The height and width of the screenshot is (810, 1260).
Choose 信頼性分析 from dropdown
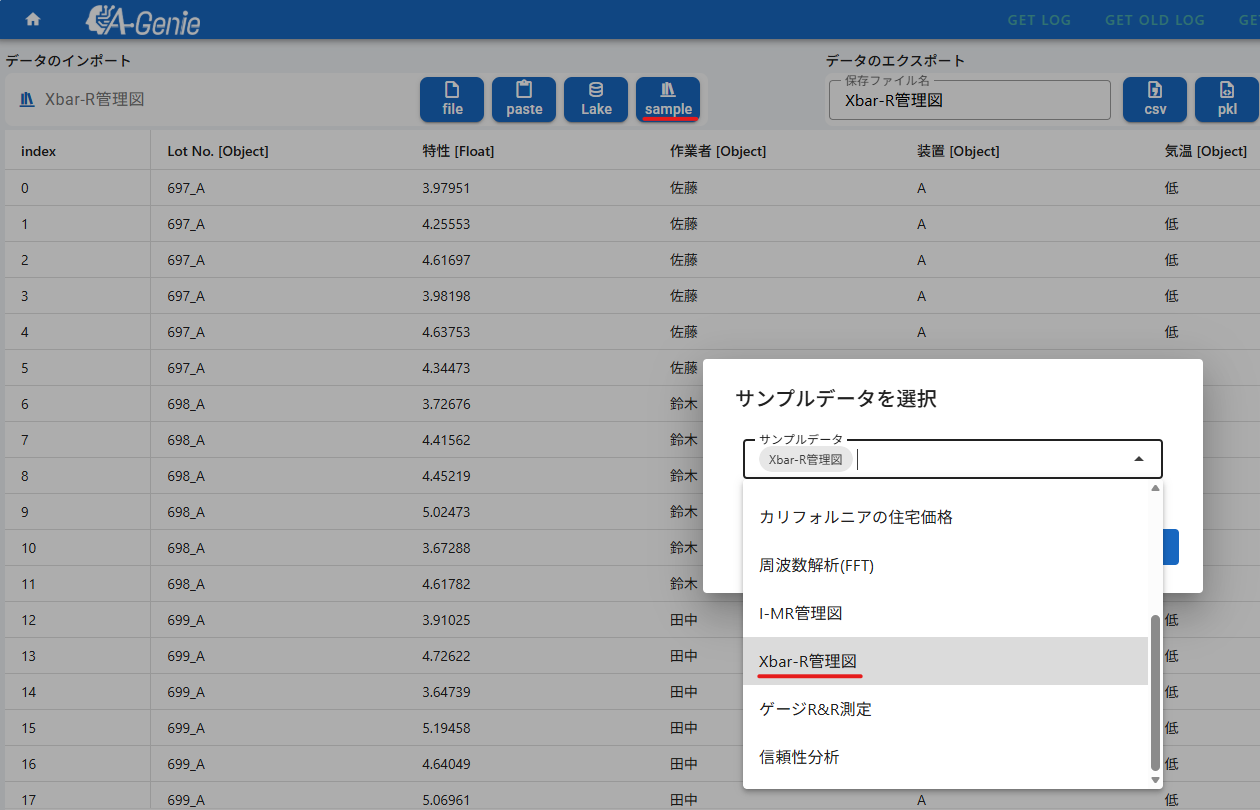pos(800,757)
